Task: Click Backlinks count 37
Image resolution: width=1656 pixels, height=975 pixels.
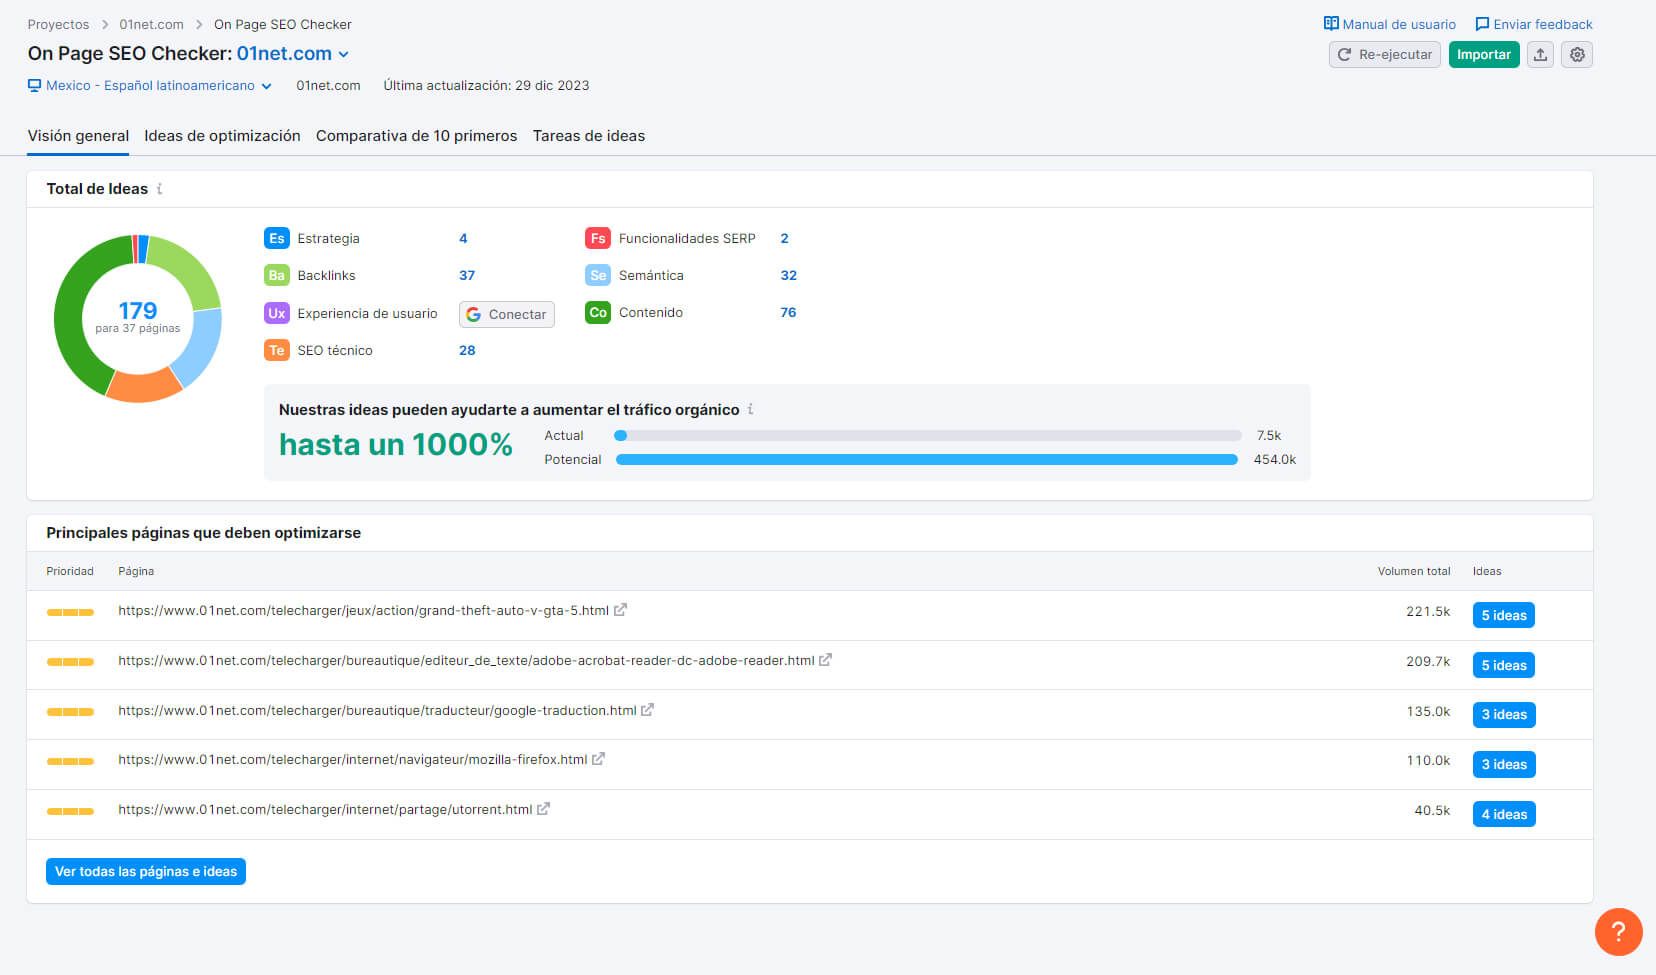Action: [467, 275]
